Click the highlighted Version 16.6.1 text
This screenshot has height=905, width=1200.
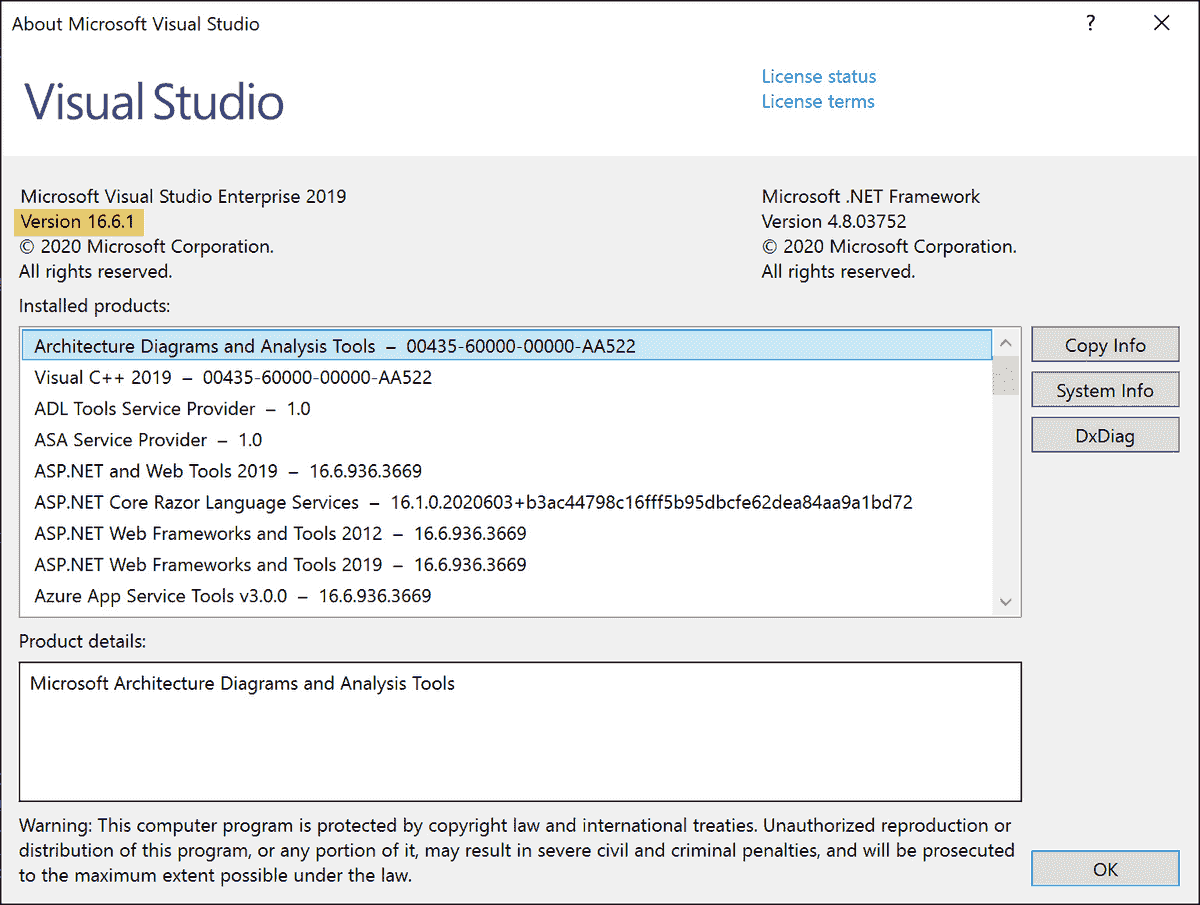pyautogui.click(x=78, y=221)
